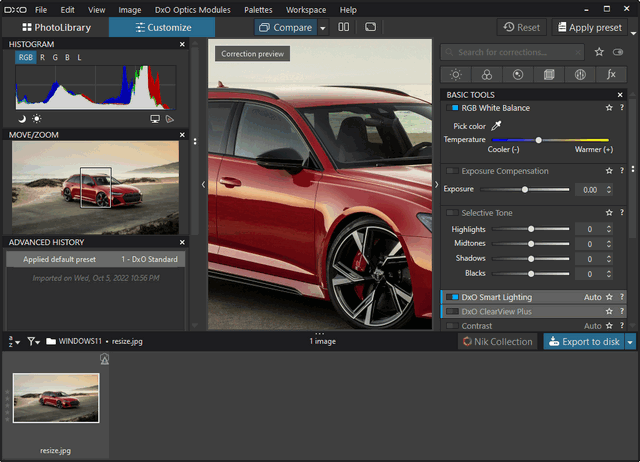Open the fx effects palette tab

(x=610, y=74)
